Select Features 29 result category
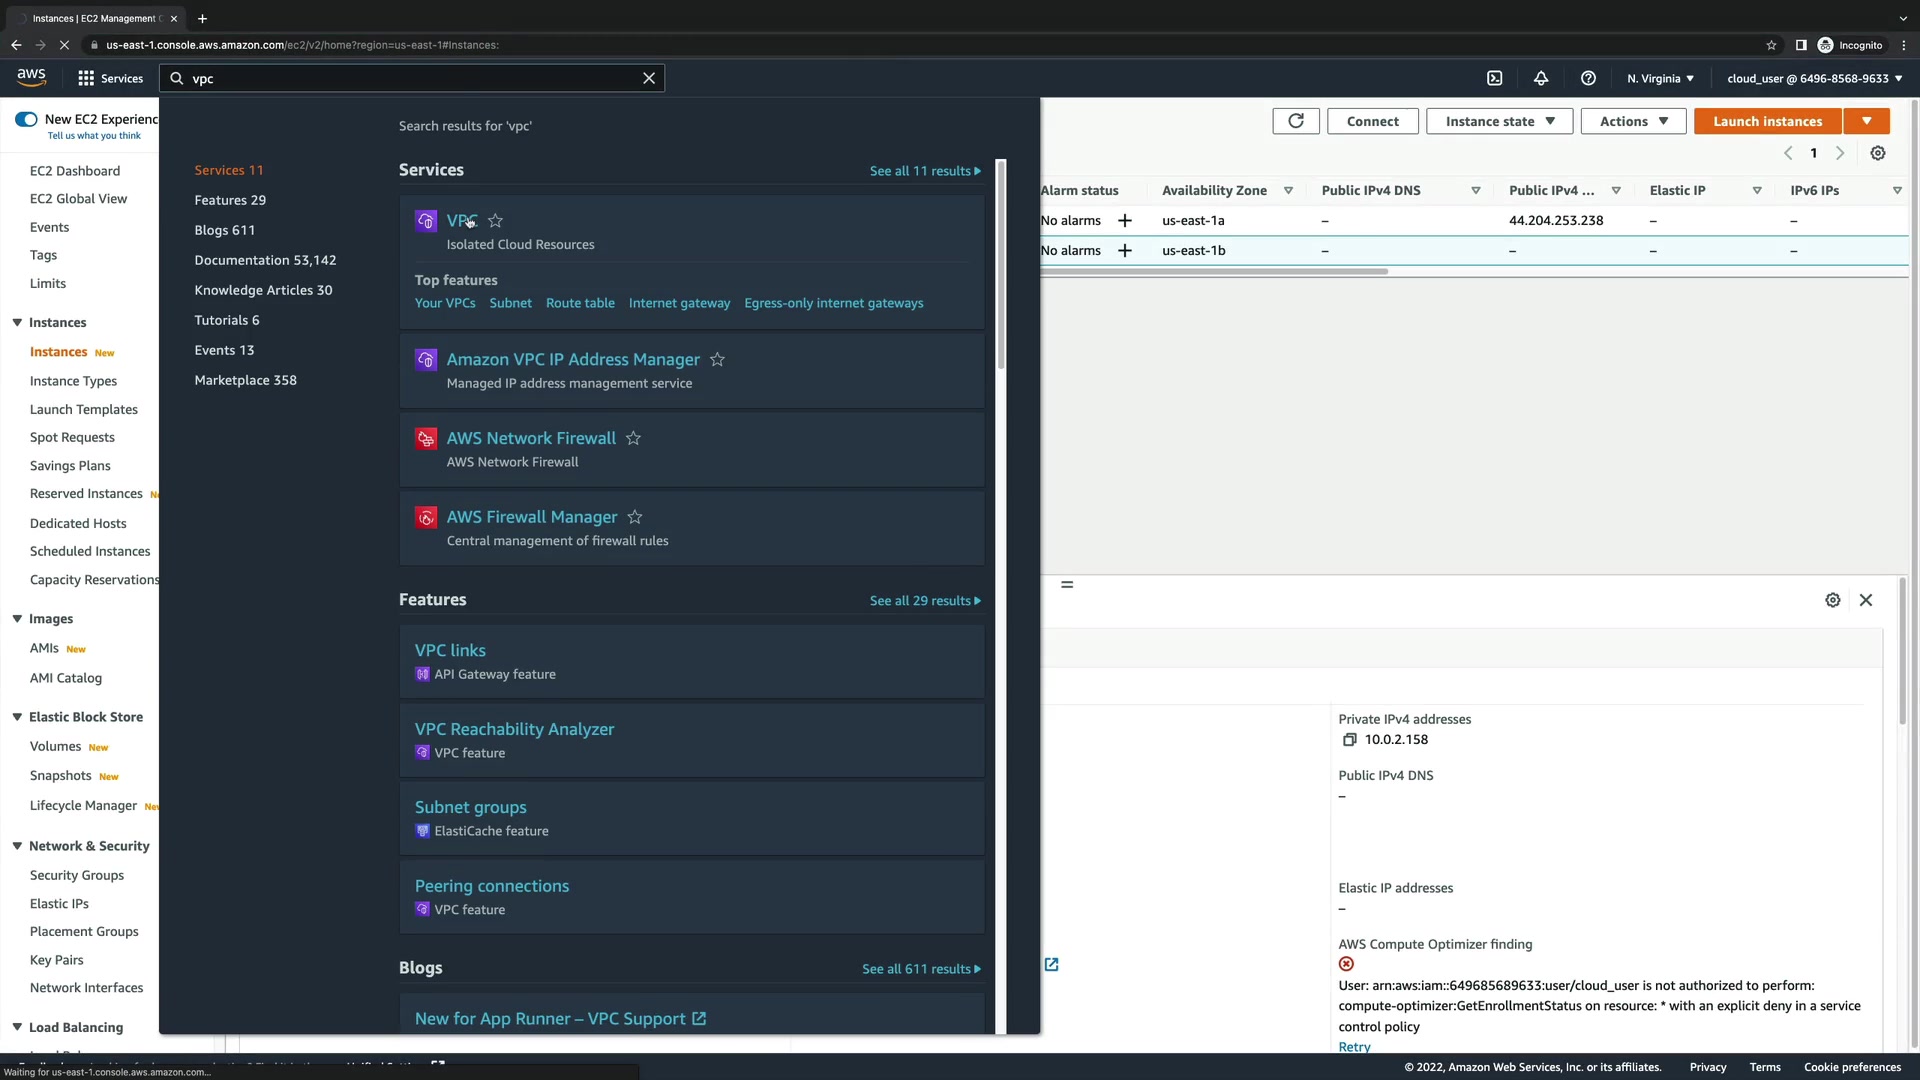1920x1080 pixels. 230,200
